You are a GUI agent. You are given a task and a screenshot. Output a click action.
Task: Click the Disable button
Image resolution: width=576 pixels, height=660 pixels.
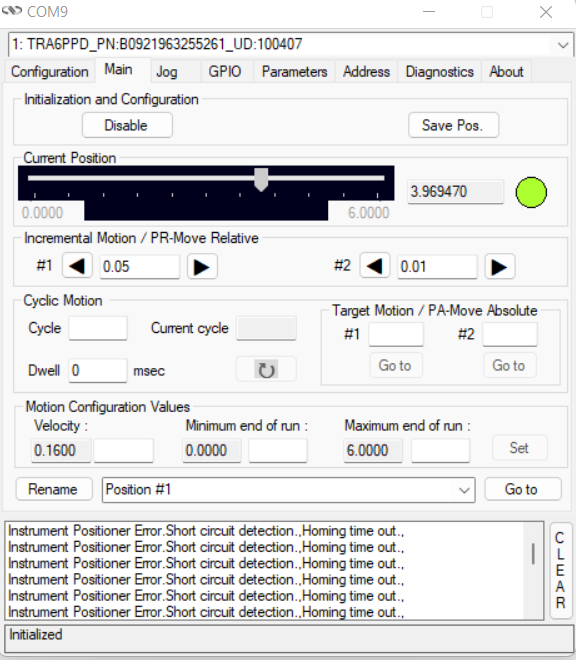127,125
